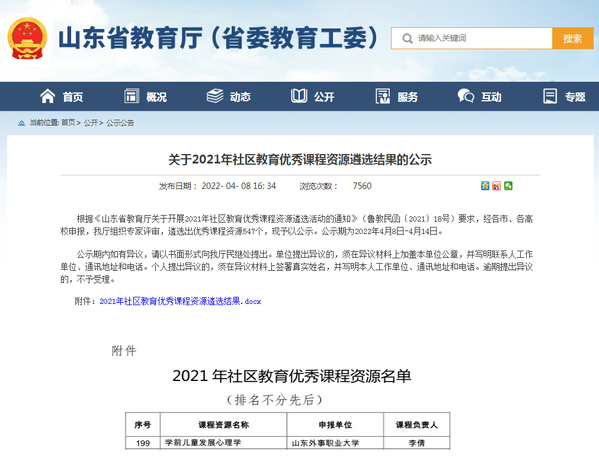Open the 动态 navigation menu
Image resolution: width=599 pixels, height=458 pixels.
pos(240,97)
